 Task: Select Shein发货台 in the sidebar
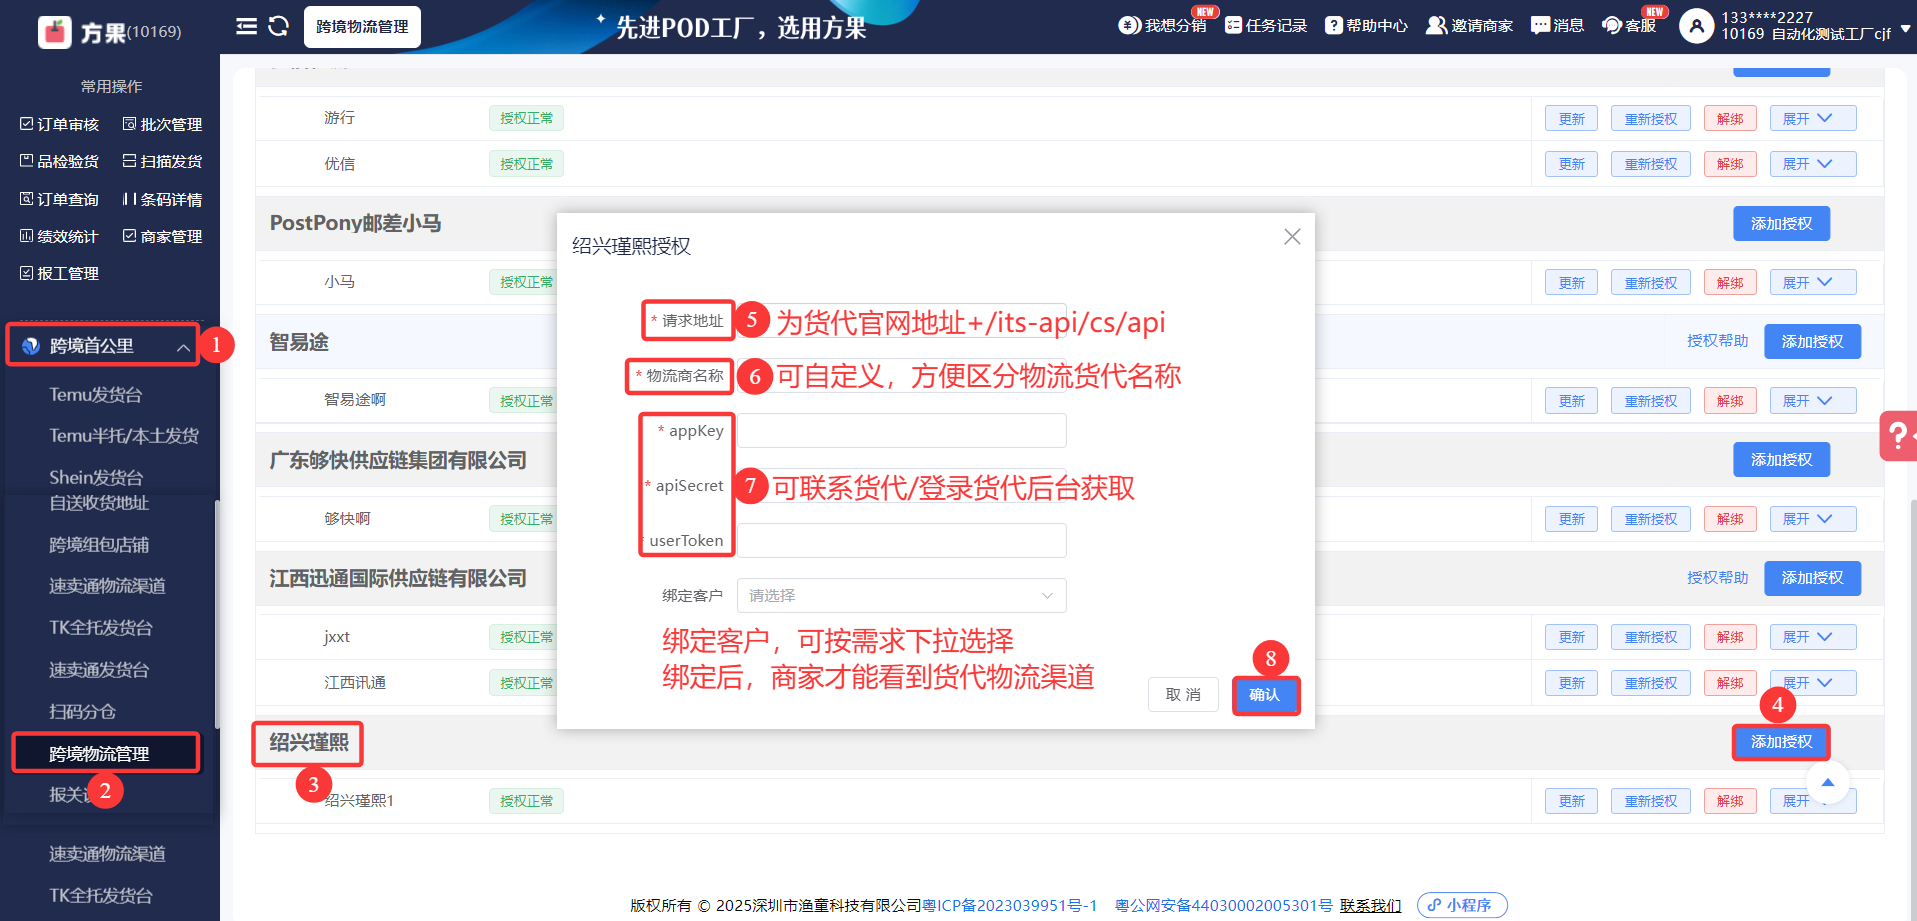point(96,478)
